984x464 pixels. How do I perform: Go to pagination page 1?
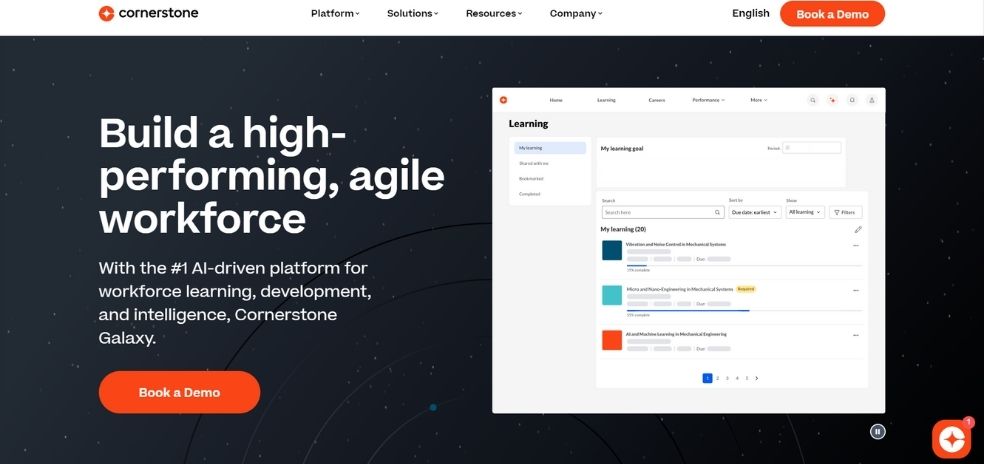pos(707,378)
